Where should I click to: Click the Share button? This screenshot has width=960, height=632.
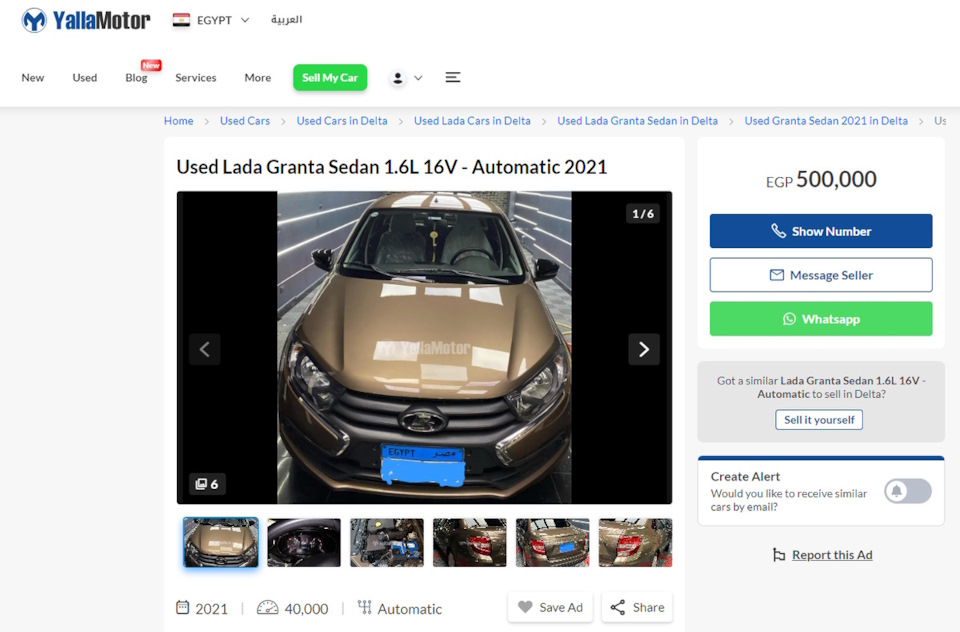tap(637, 608)
